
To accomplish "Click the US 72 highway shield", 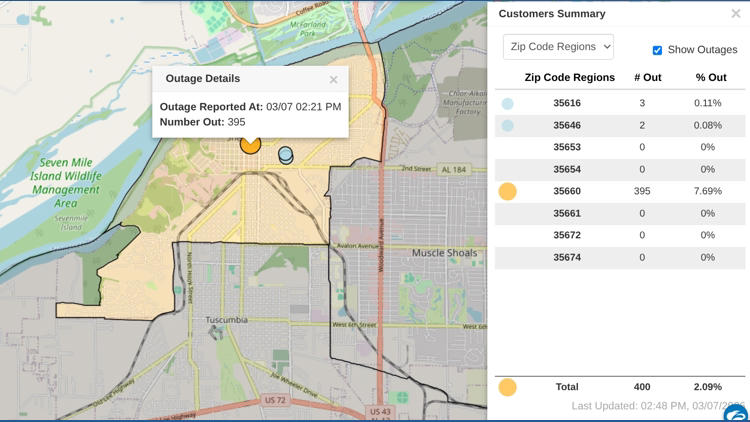I will tap(275, 400).
